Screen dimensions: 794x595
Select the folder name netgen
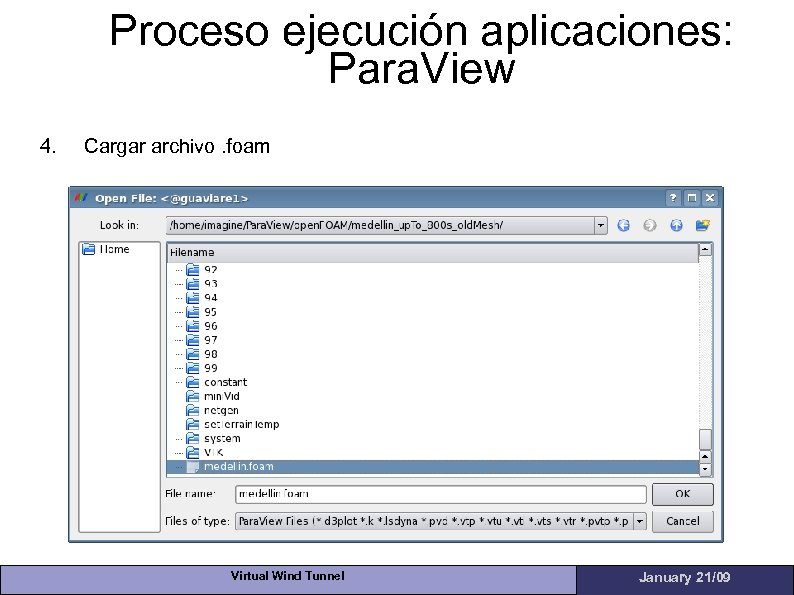[x=221, y=411]
